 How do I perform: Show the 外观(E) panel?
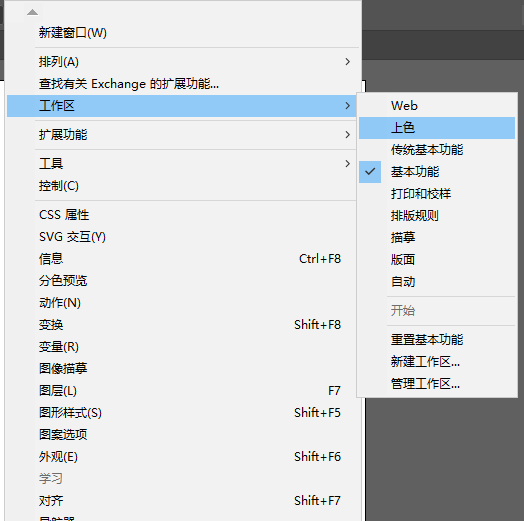[182, 457]
